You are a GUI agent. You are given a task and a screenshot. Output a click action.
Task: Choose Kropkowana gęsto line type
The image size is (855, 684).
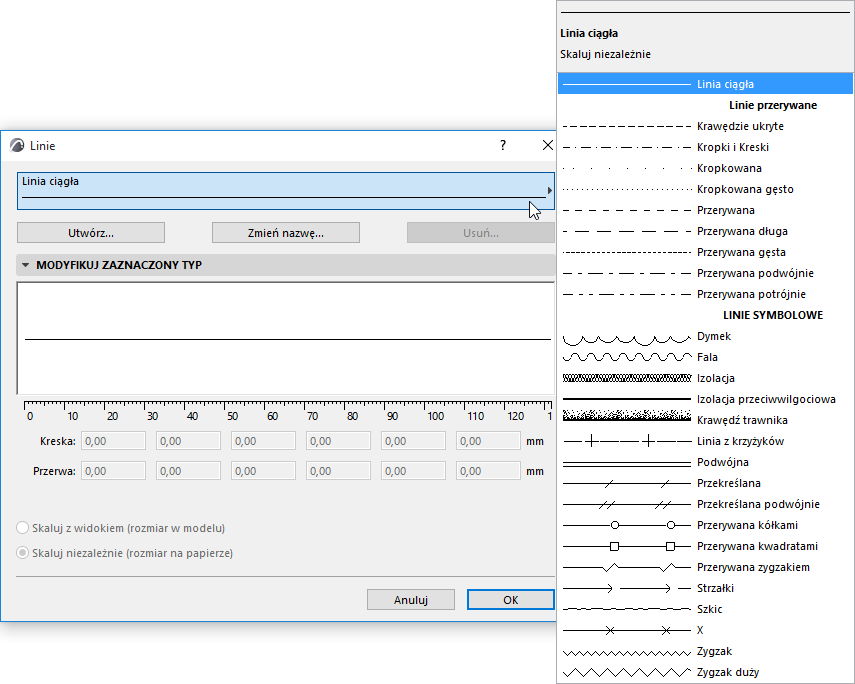[705, 189]
